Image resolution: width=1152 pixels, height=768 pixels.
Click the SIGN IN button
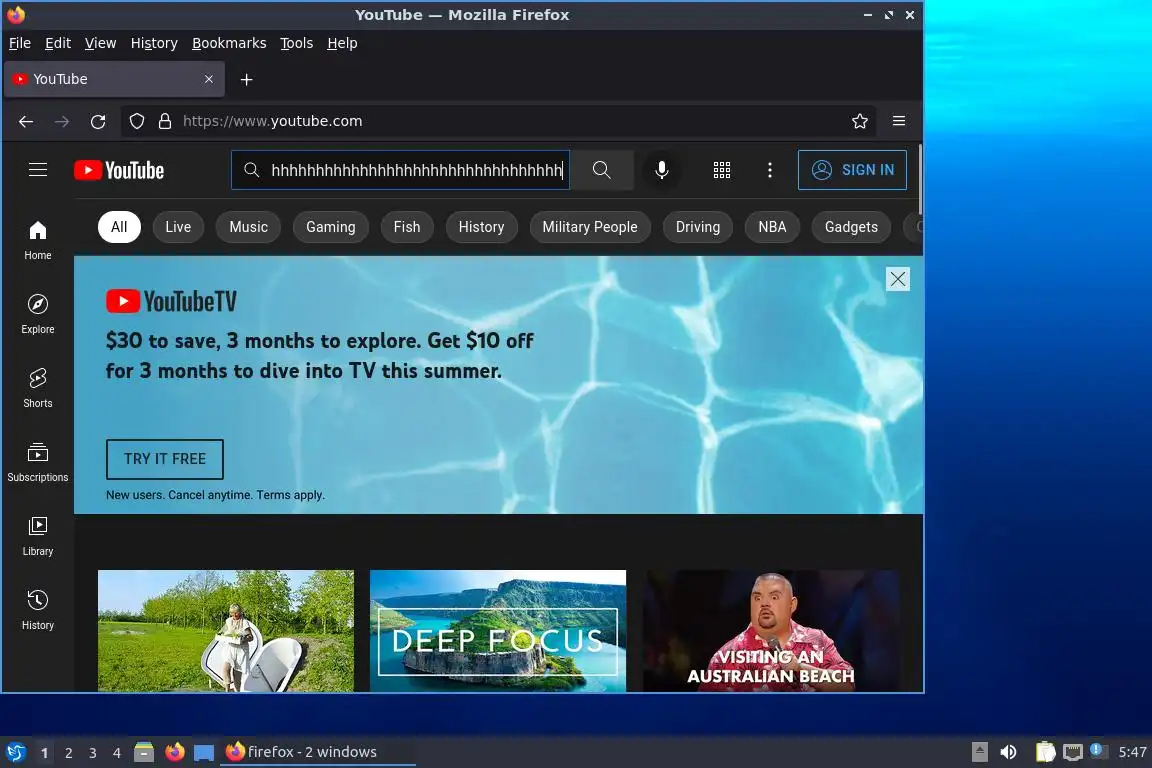tap(852, 170)
